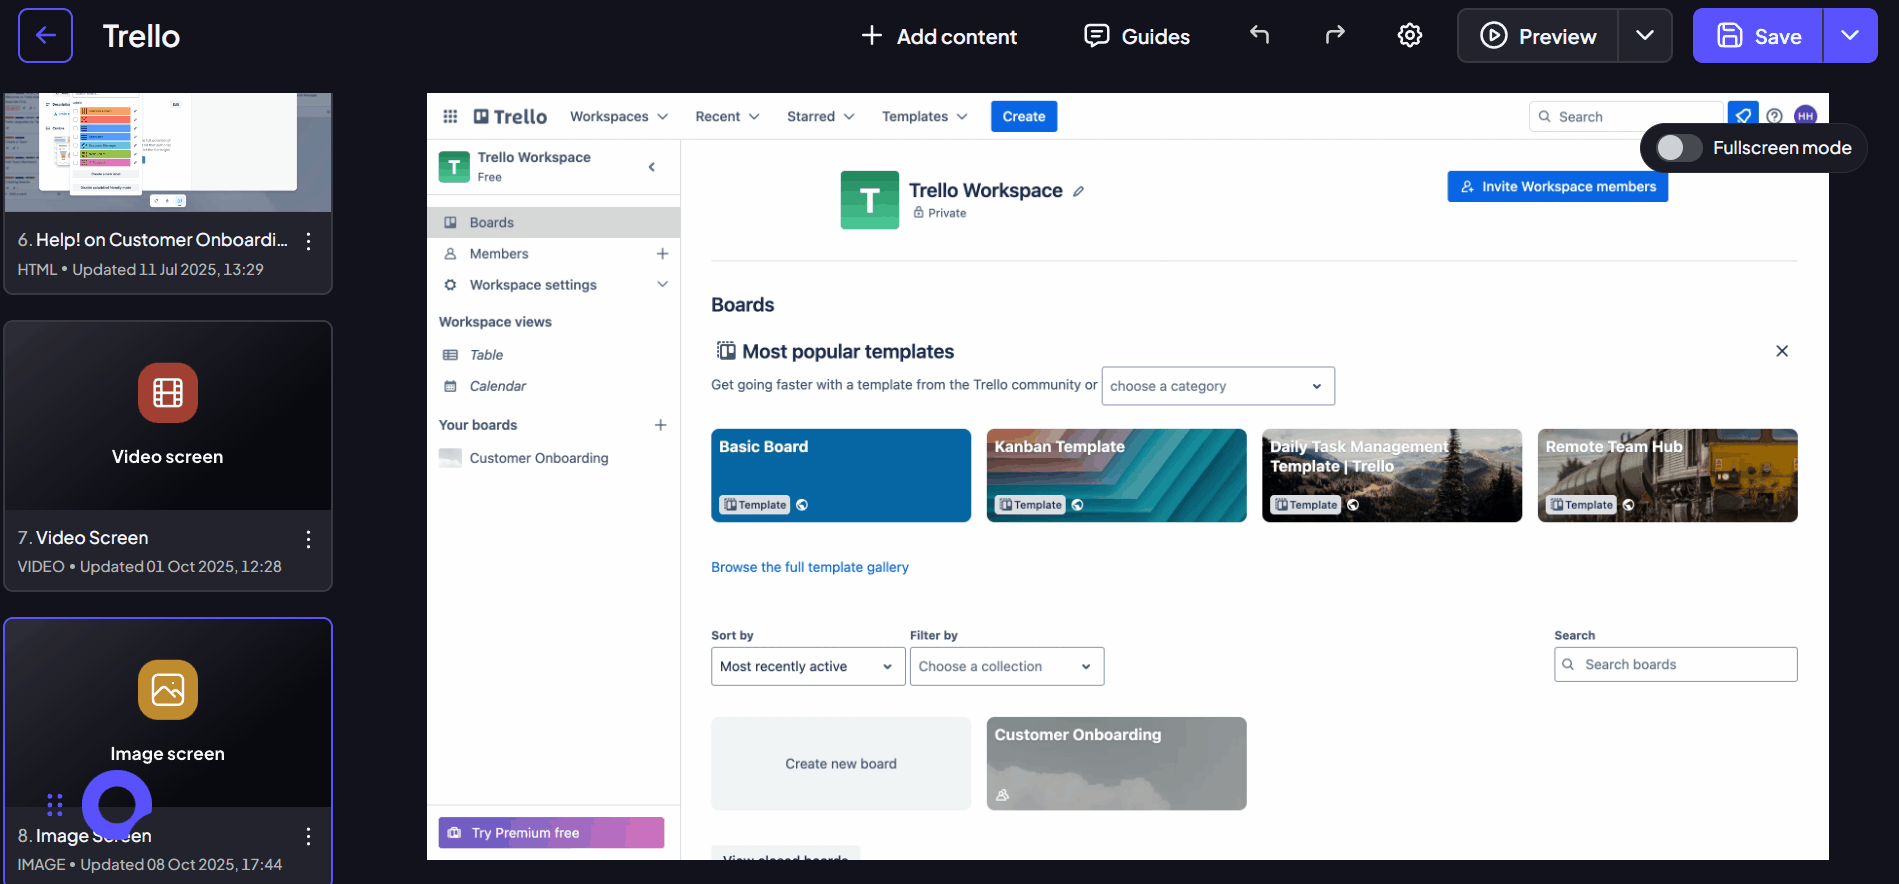Open the Customer Onboarding board tile
Screen dimensions: 1899x884
click(x=1116, y=764)
